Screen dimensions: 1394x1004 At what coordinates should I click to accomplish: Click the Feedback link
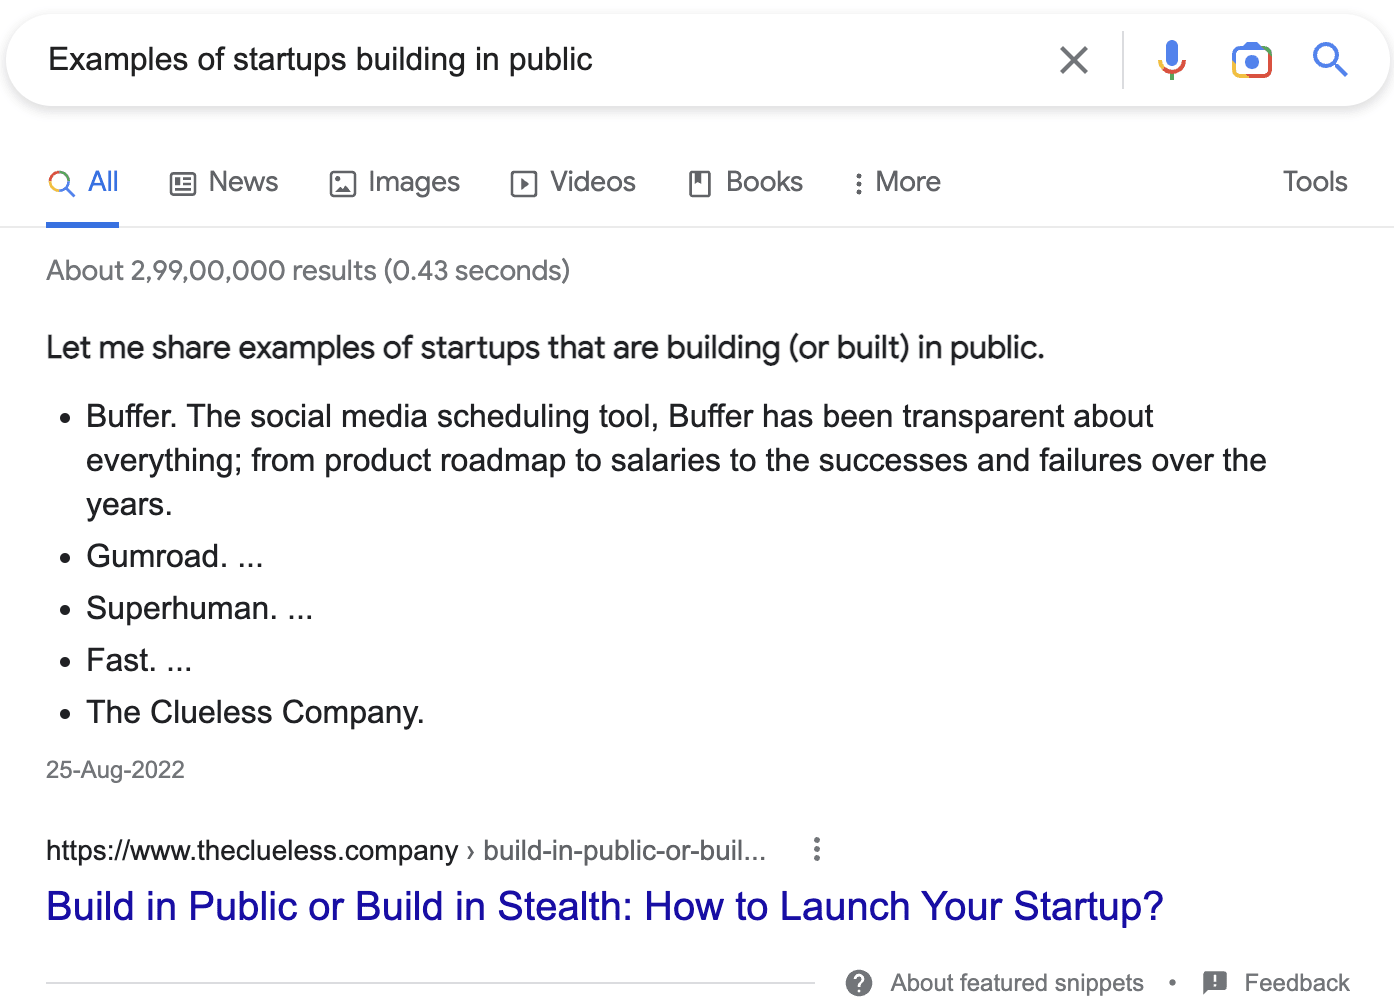tap(1296, 983)
